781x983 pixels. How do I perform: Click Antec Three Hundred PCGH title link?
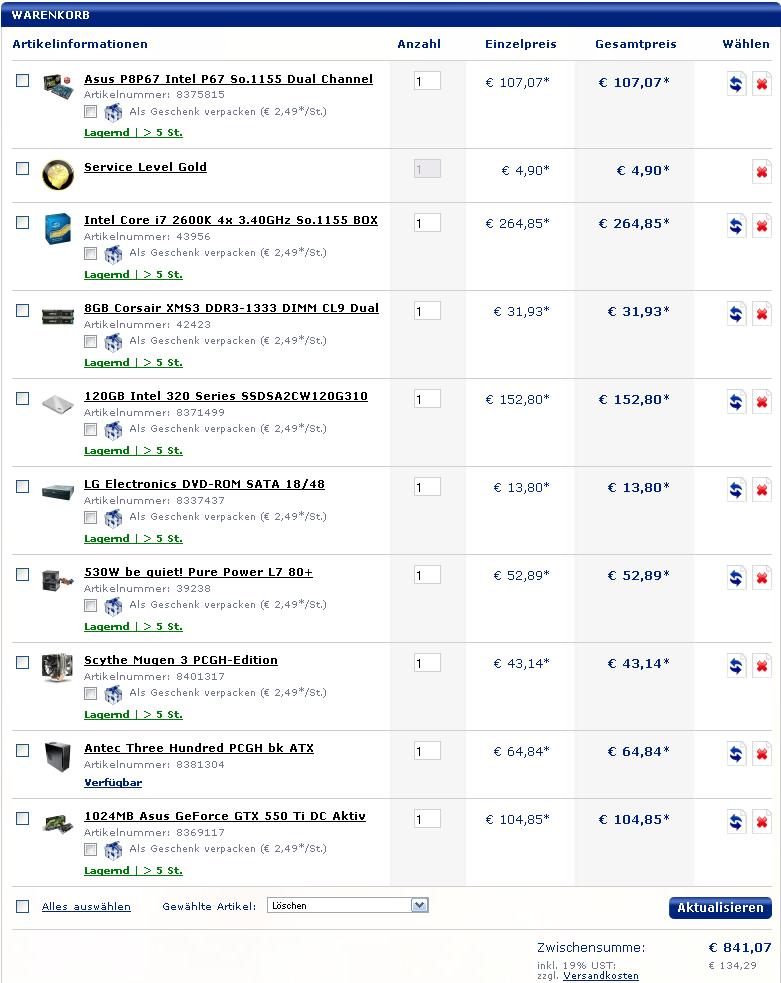click(199, 748)
